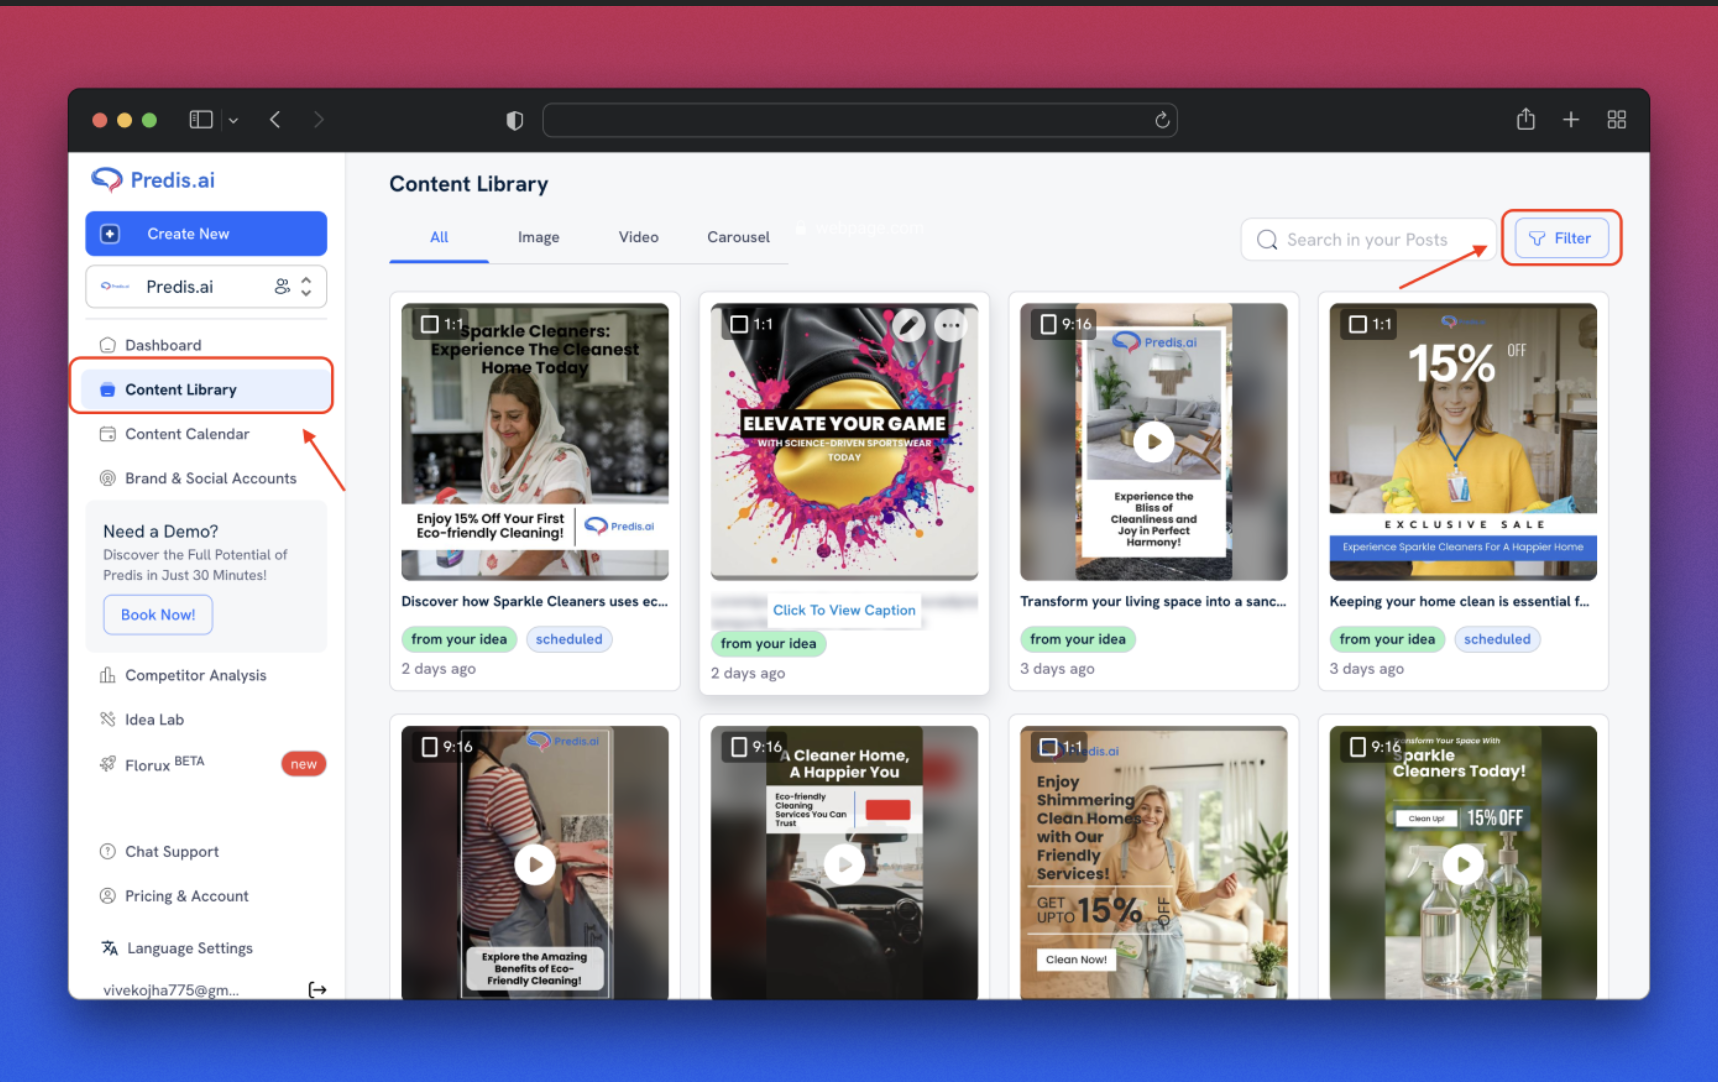1718x1082 pixels.
Task: Switch to the Carousel tab
Action: (x=738, y=237)
